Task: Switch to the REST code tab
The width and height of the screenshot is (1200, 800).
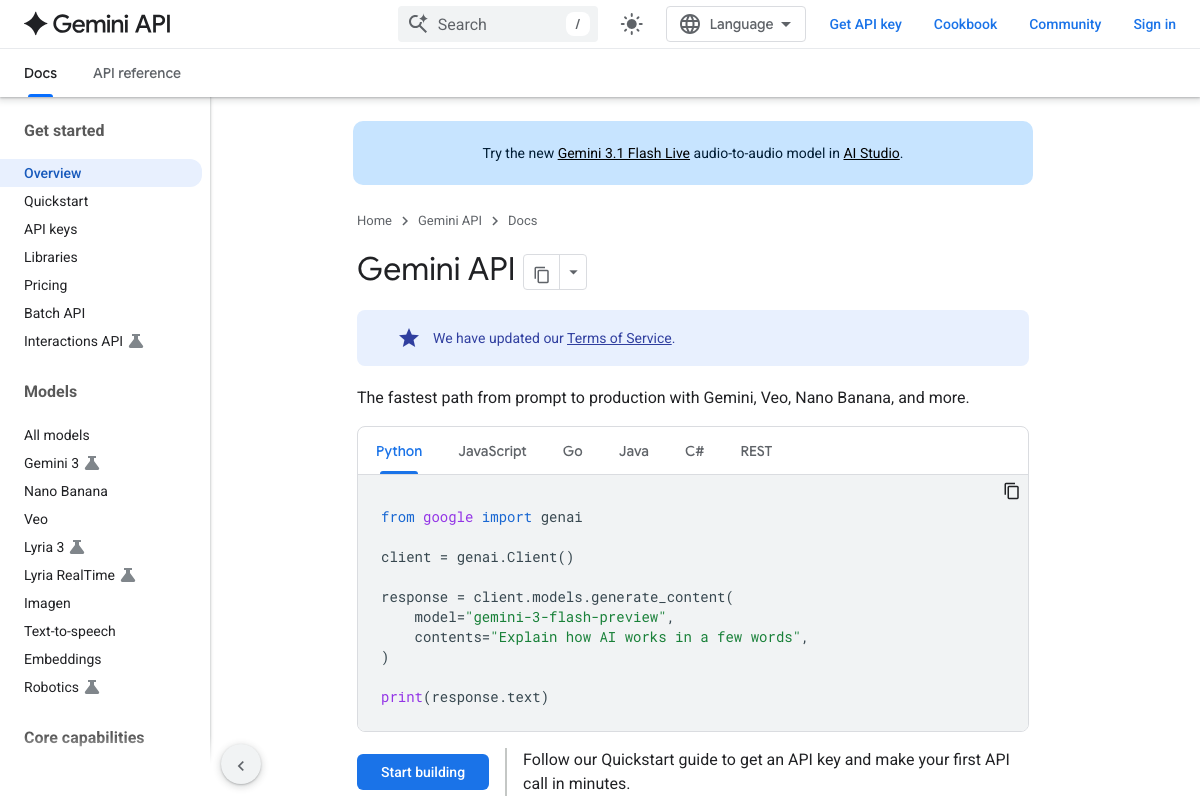Action: 756,451
